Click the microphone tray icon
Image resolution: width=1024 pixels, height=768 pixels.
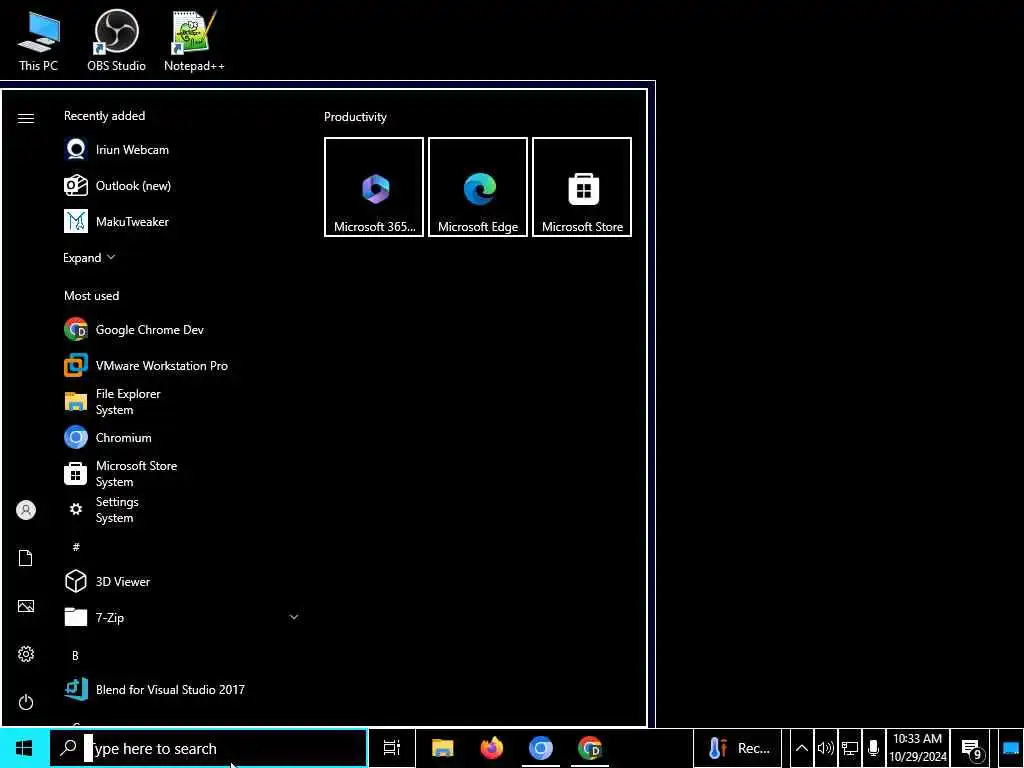pos(873,748)
